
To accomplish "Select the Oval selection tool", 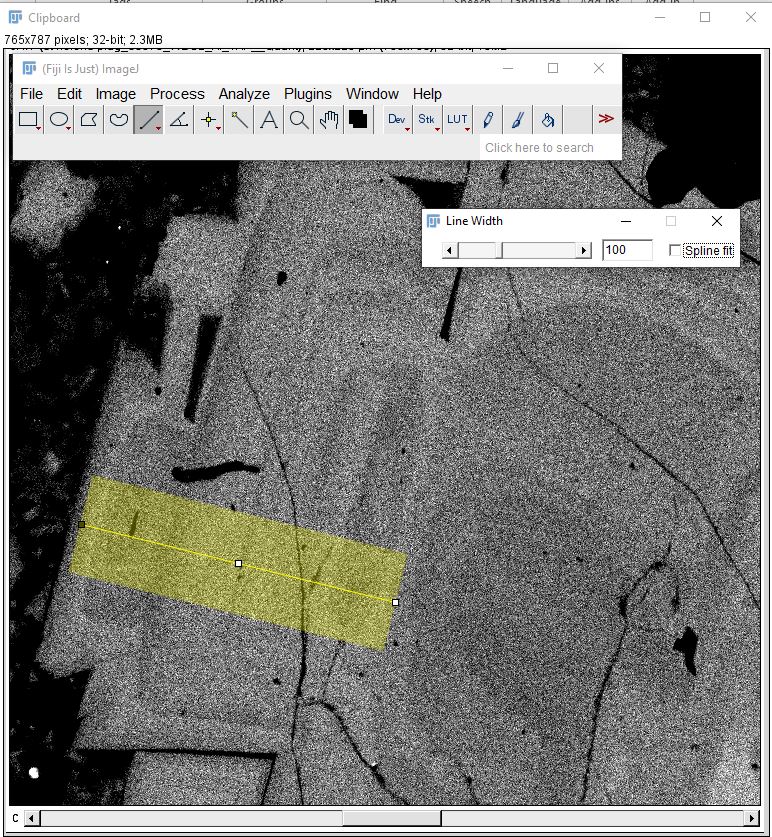I will [x=59, y=120].
